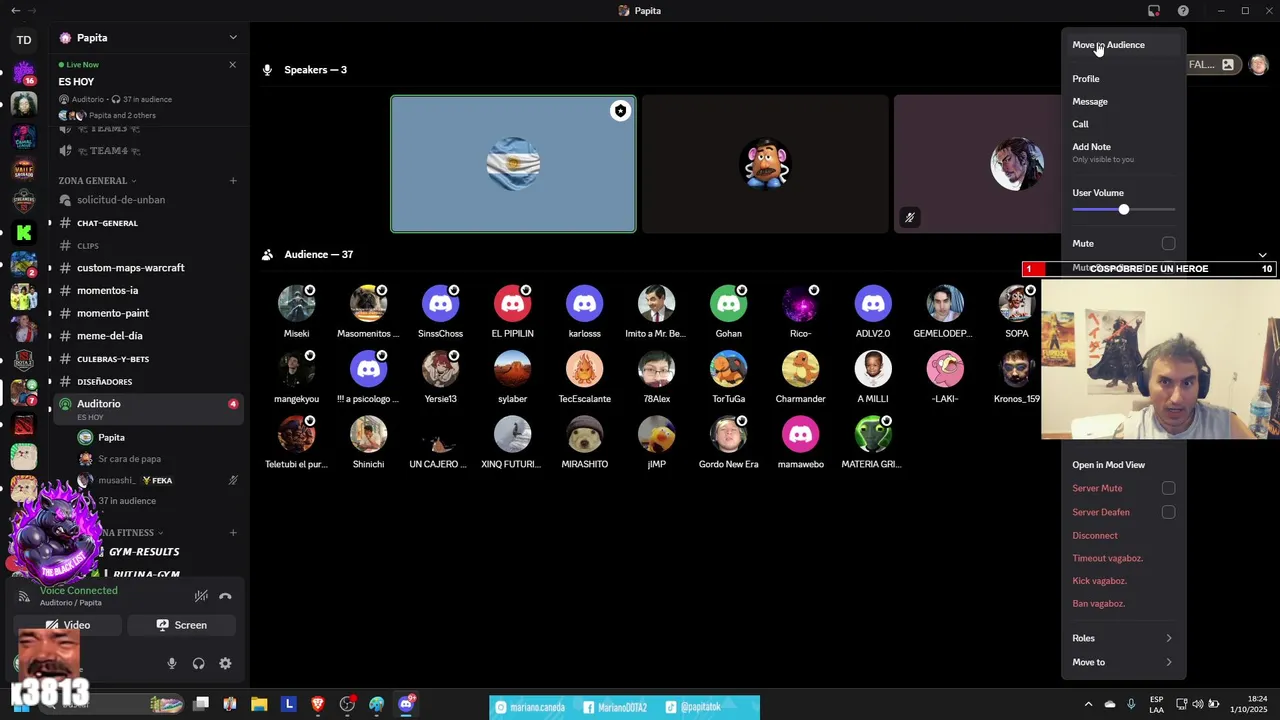
Task: Disconnect from voice with the hang-up icon
Action: click(225, 596)
